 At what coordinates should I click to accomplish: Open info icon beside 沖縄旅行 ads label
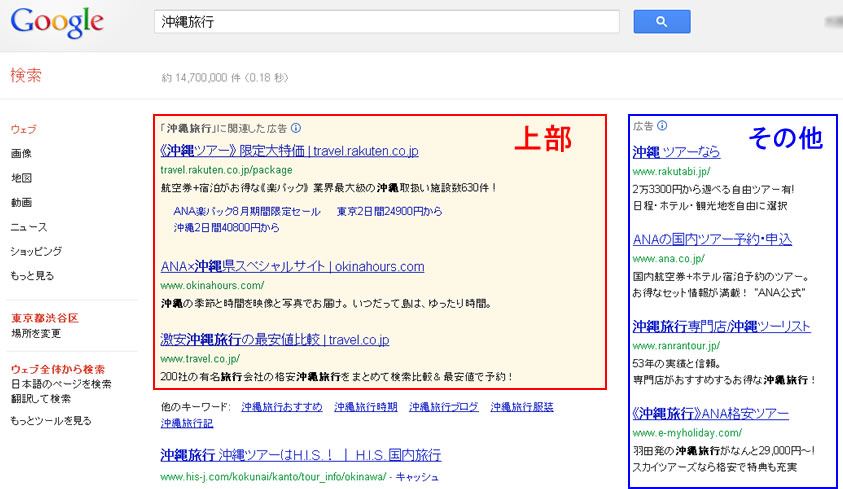(x=296, y=128)
